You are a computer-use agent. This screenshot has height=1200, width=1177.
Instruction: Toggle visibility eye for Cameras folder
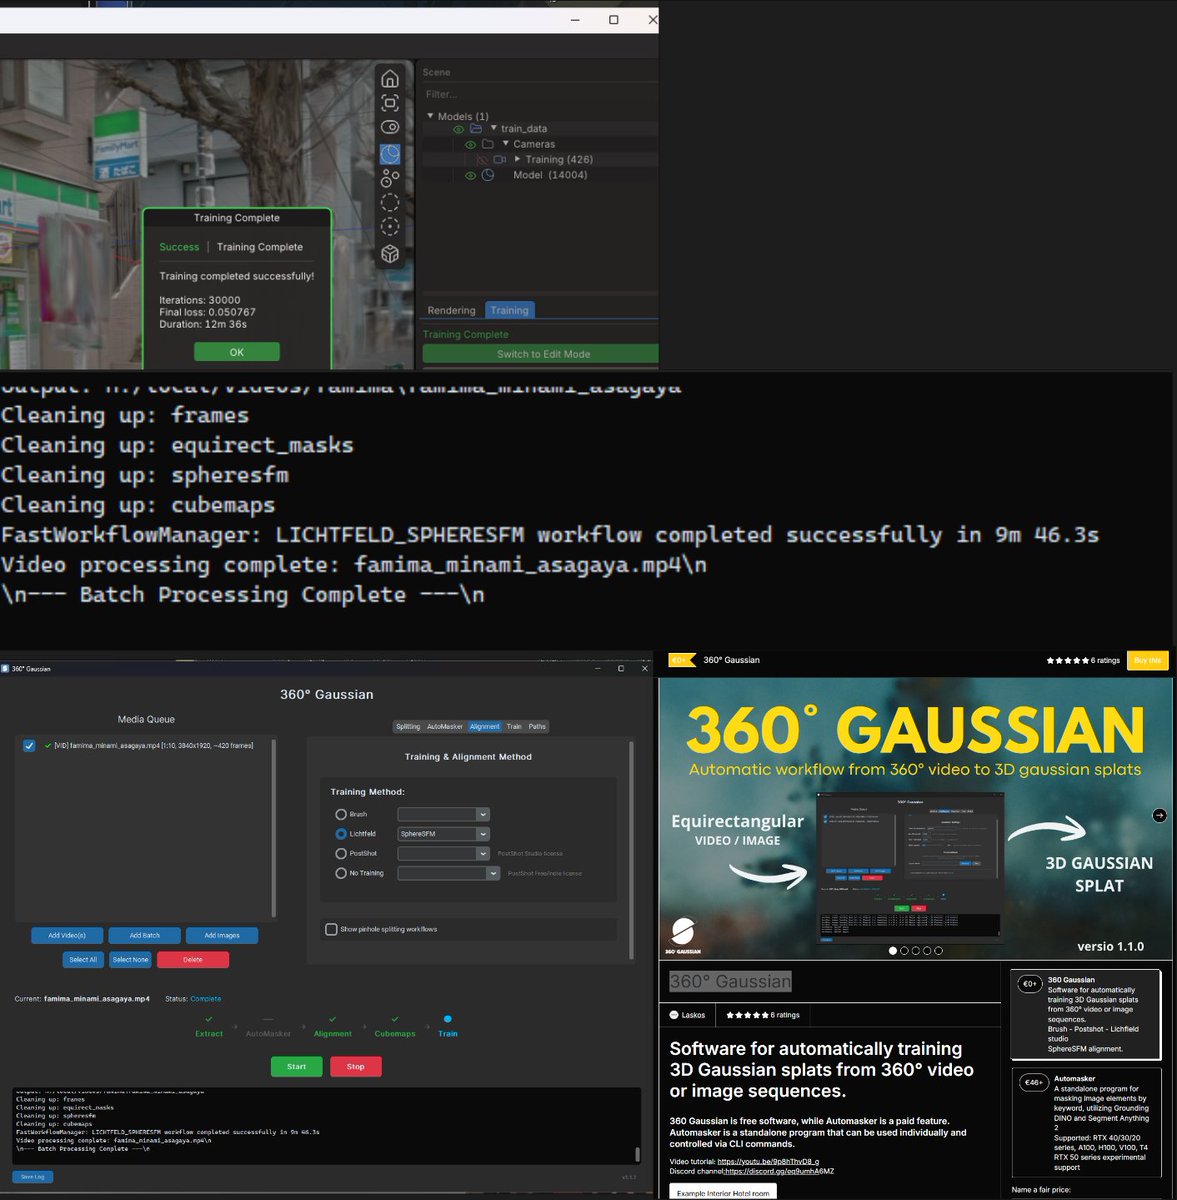[x=470, y=144]
